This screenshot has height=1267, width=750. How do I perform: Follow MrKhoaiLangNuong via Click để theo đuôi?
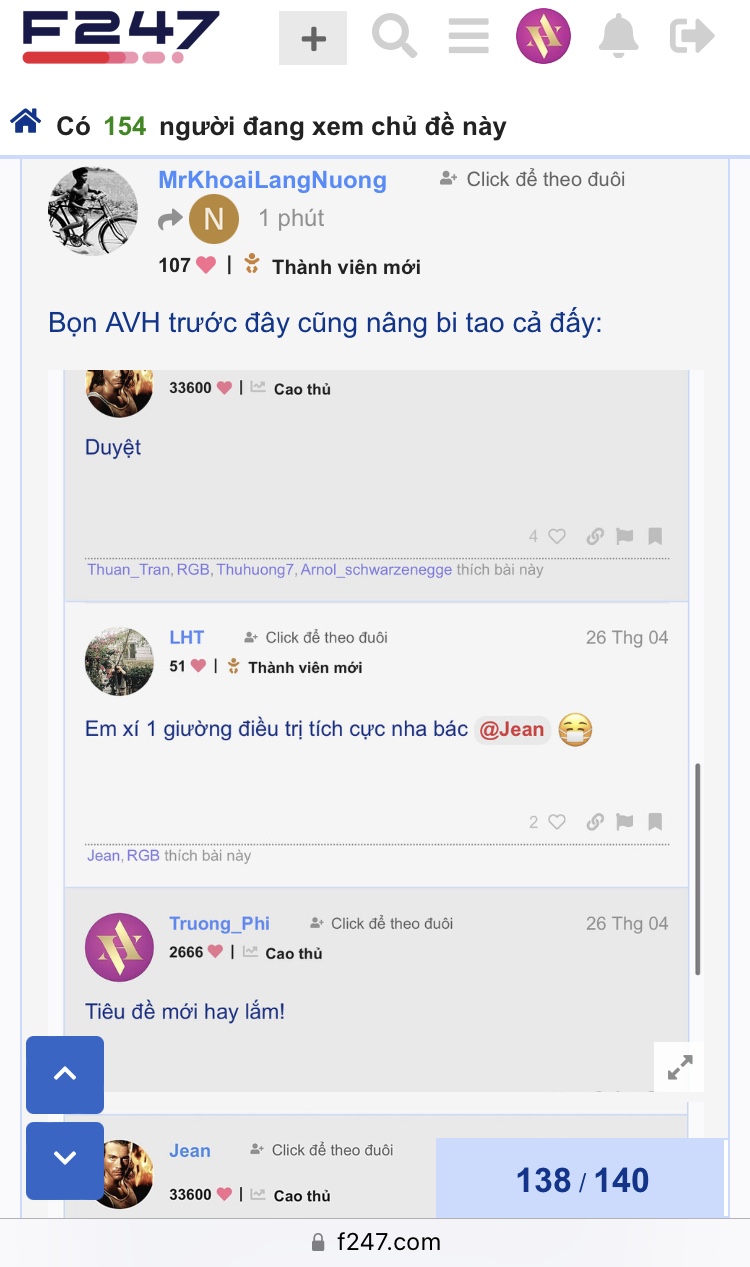[x=533, y=179]
